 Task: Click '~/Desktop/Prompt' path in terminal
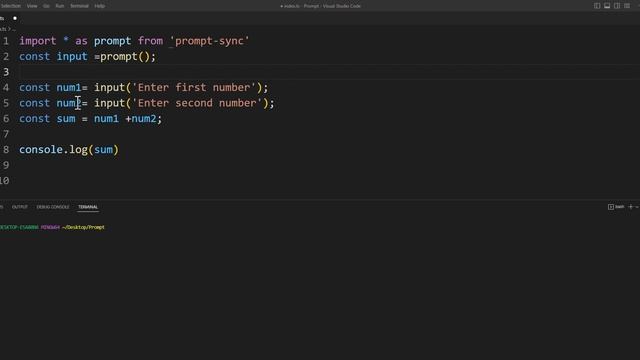(83, 227)
